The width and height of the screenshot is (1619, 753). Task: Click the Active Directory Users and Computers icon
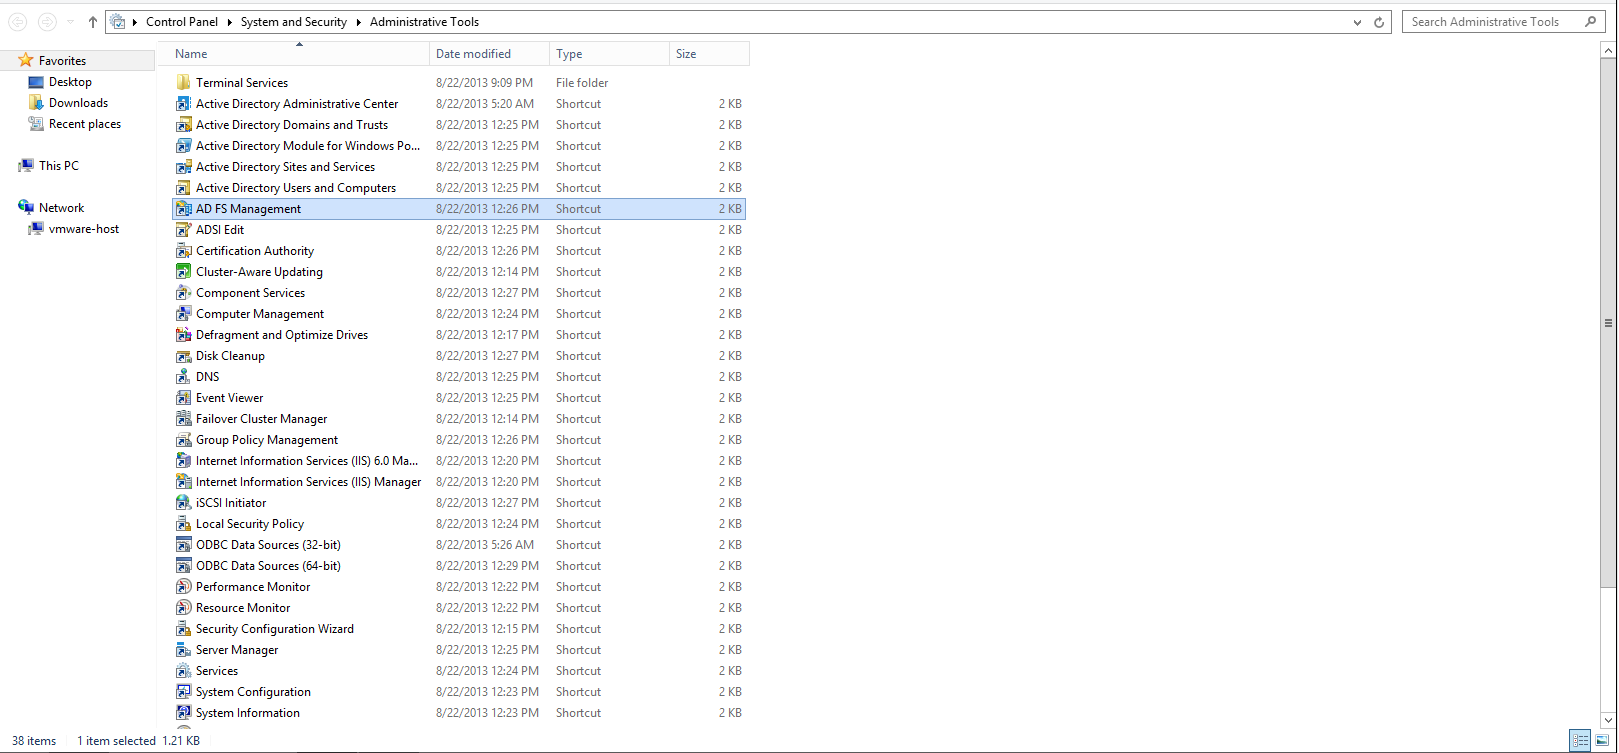(x=184, y=188)
